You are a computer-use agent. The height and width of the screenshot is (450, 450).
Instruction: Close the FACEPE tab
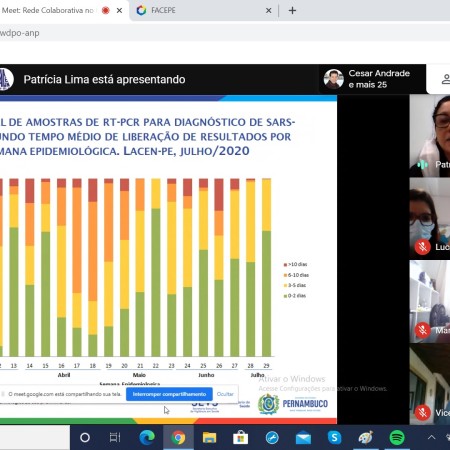click(x=268, y=11)
